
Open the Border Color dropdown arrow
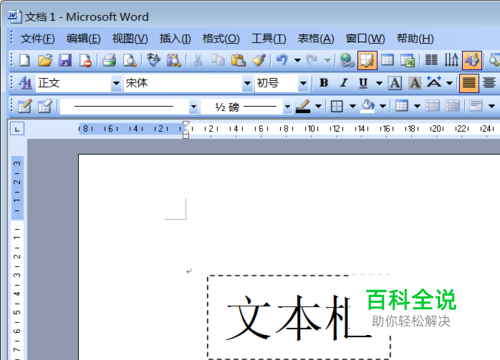pos(318,107)
